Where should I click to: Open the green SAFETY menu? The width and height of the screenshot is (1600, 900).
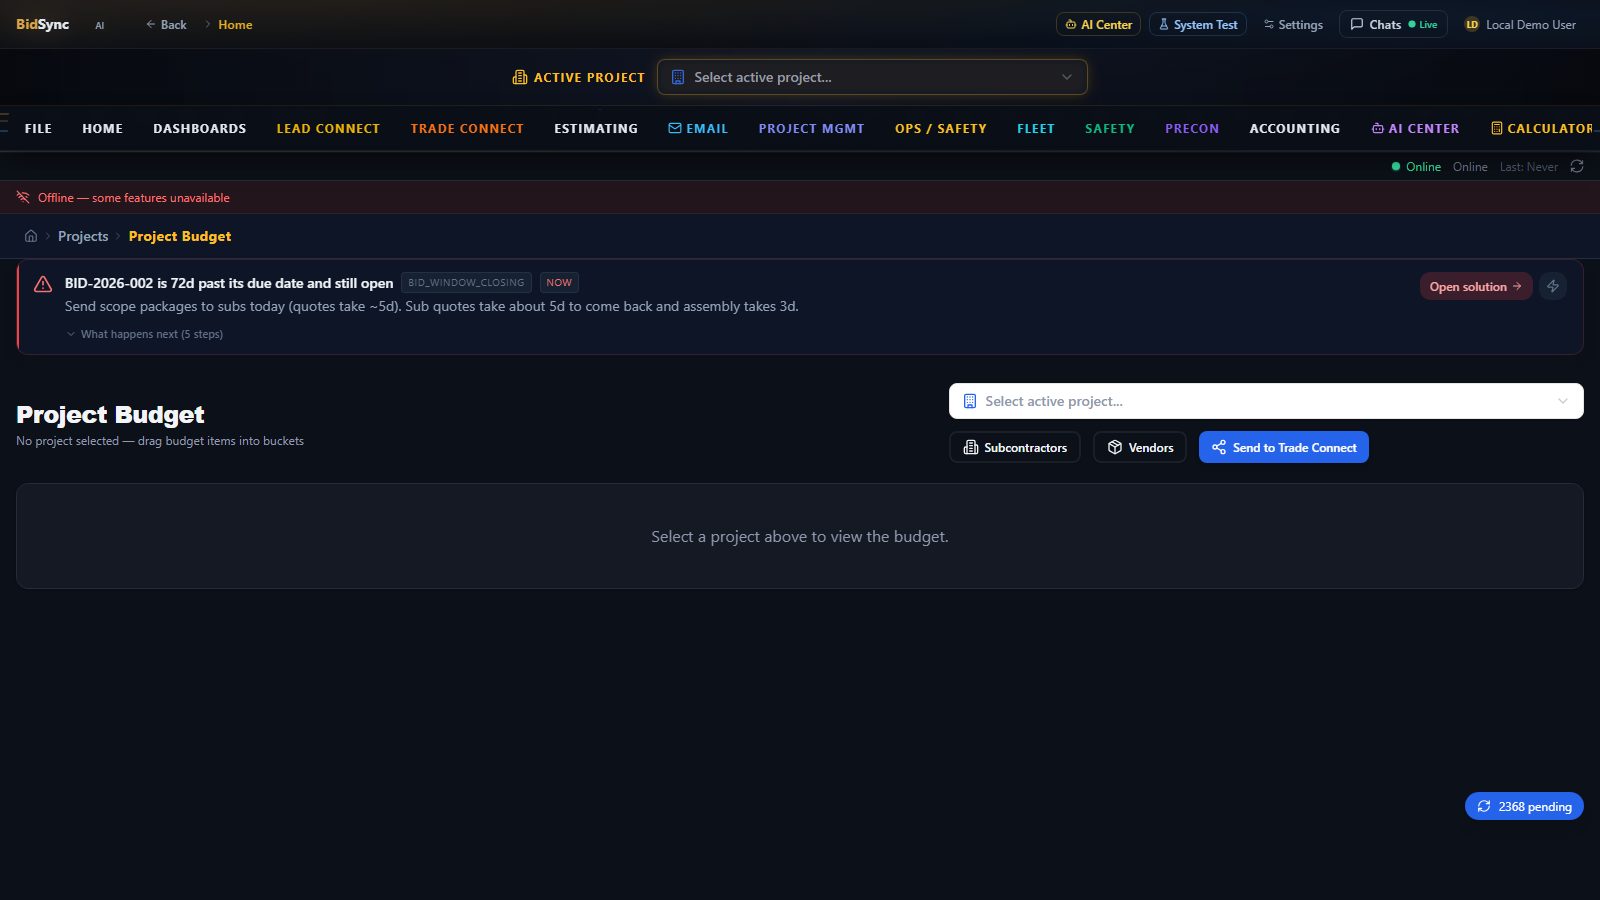1110,128
